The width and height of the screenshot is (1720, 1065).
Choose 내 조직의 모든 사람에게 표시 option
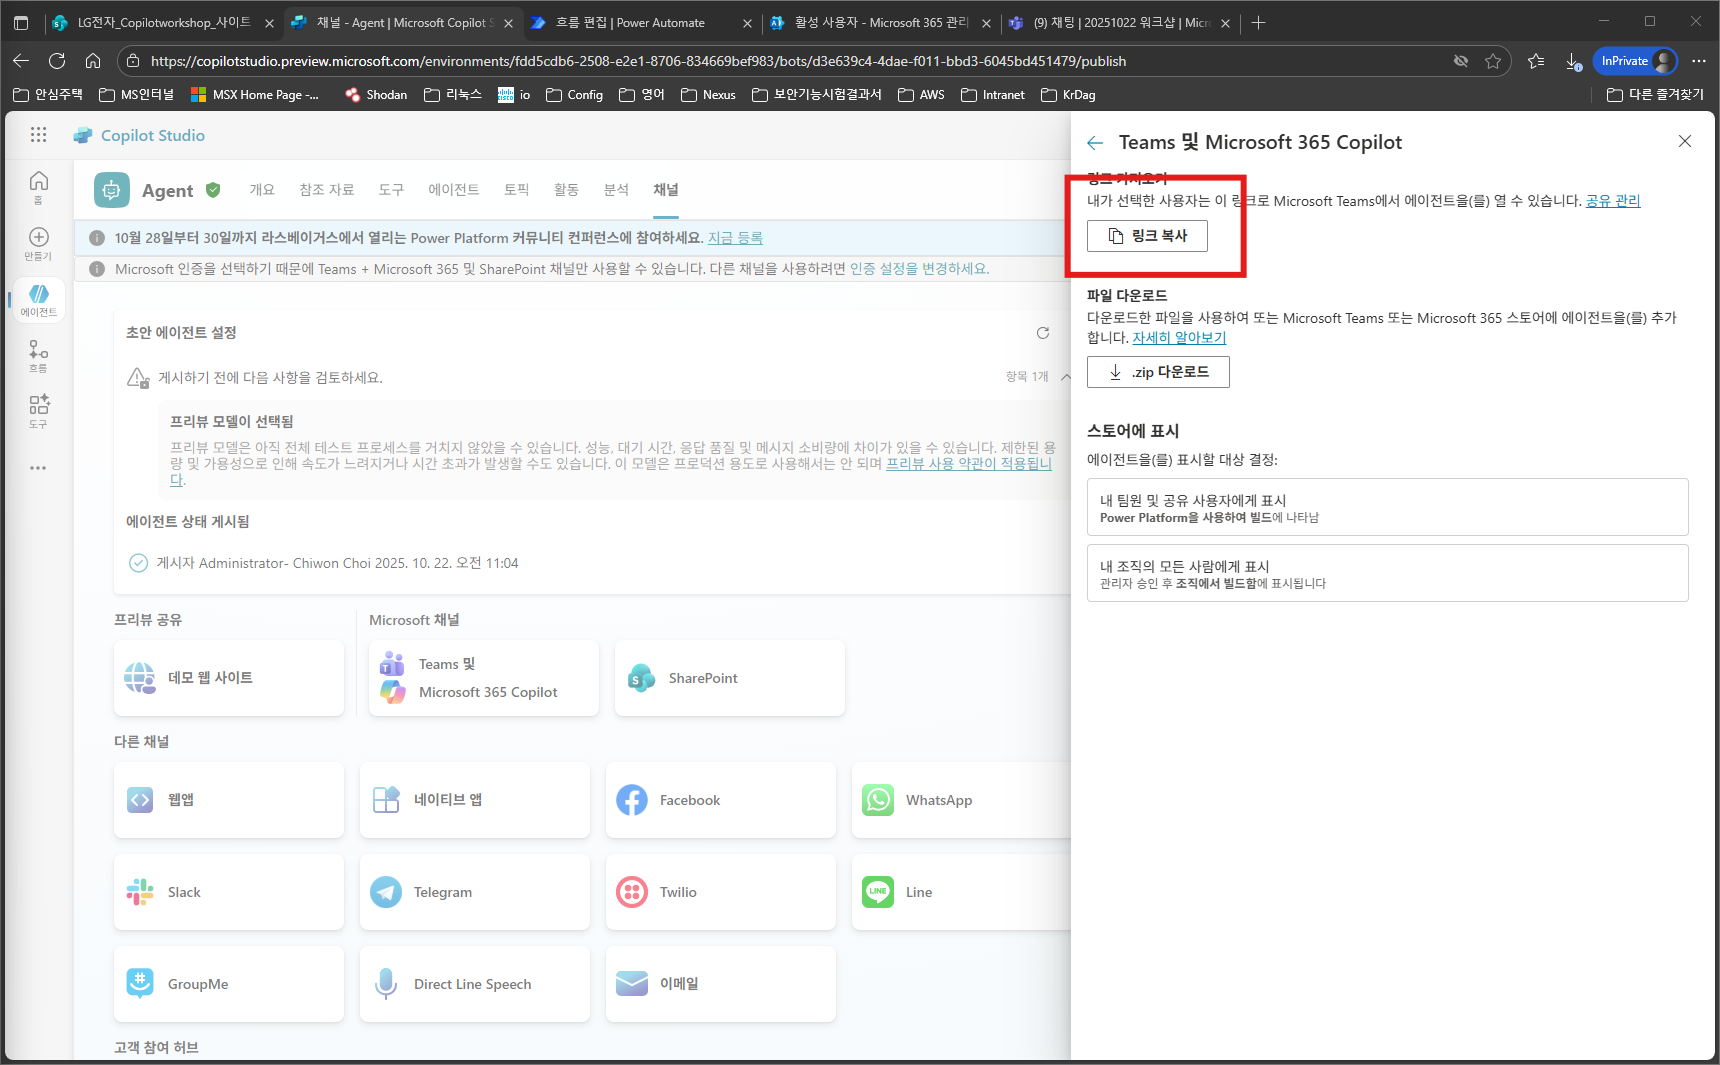(1388, 573)
